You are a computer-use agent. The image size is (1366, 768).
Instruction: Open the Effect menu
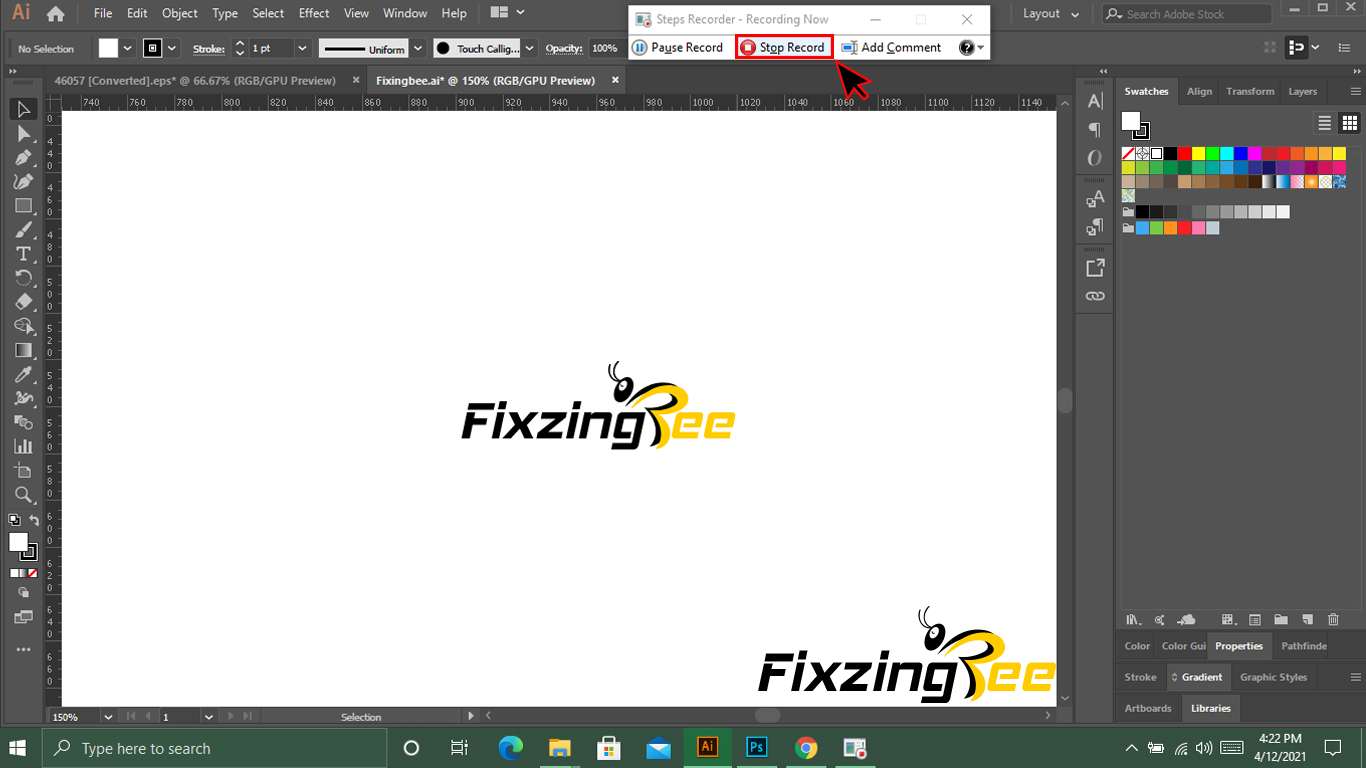click(x=313, y=13)
